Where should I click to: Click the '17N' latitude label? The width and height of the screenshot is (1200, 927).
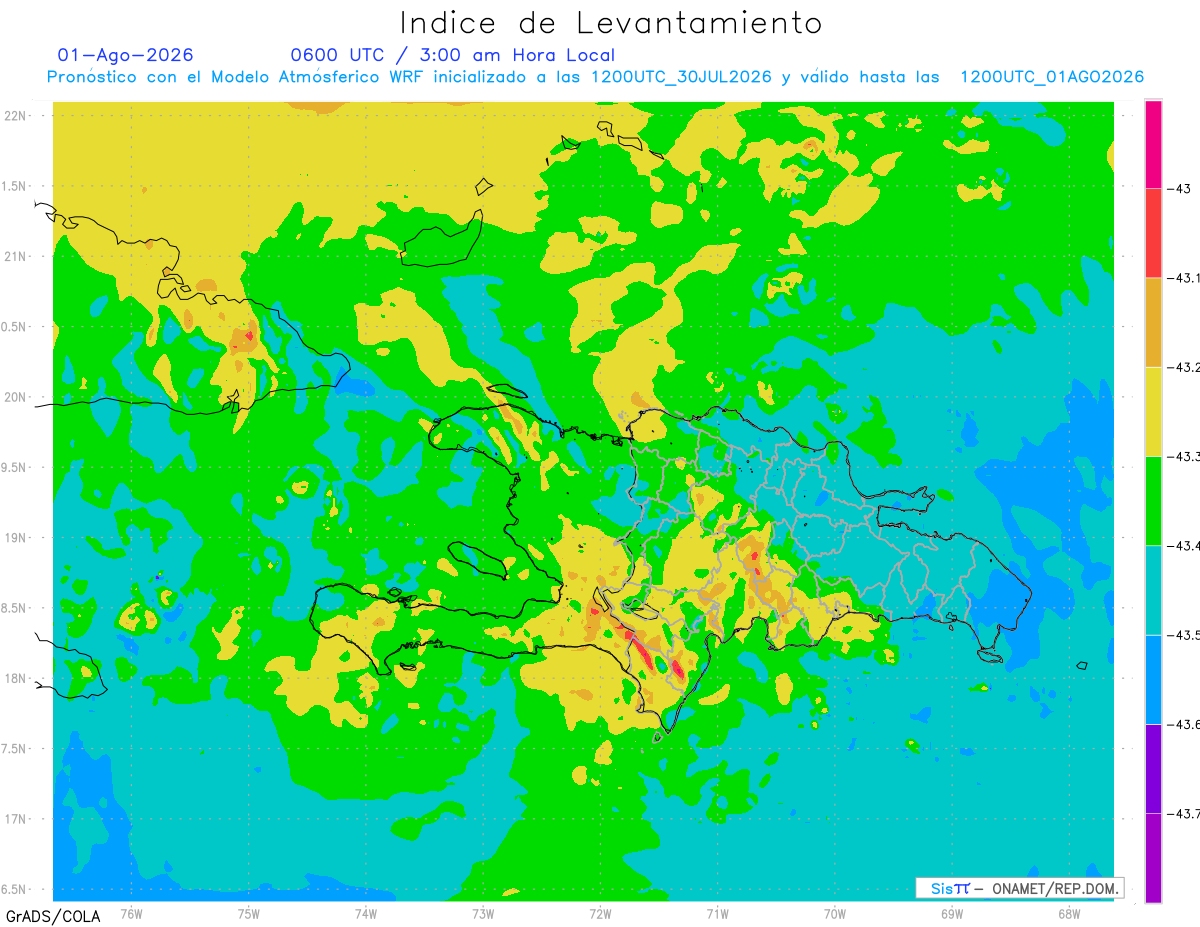15,819
